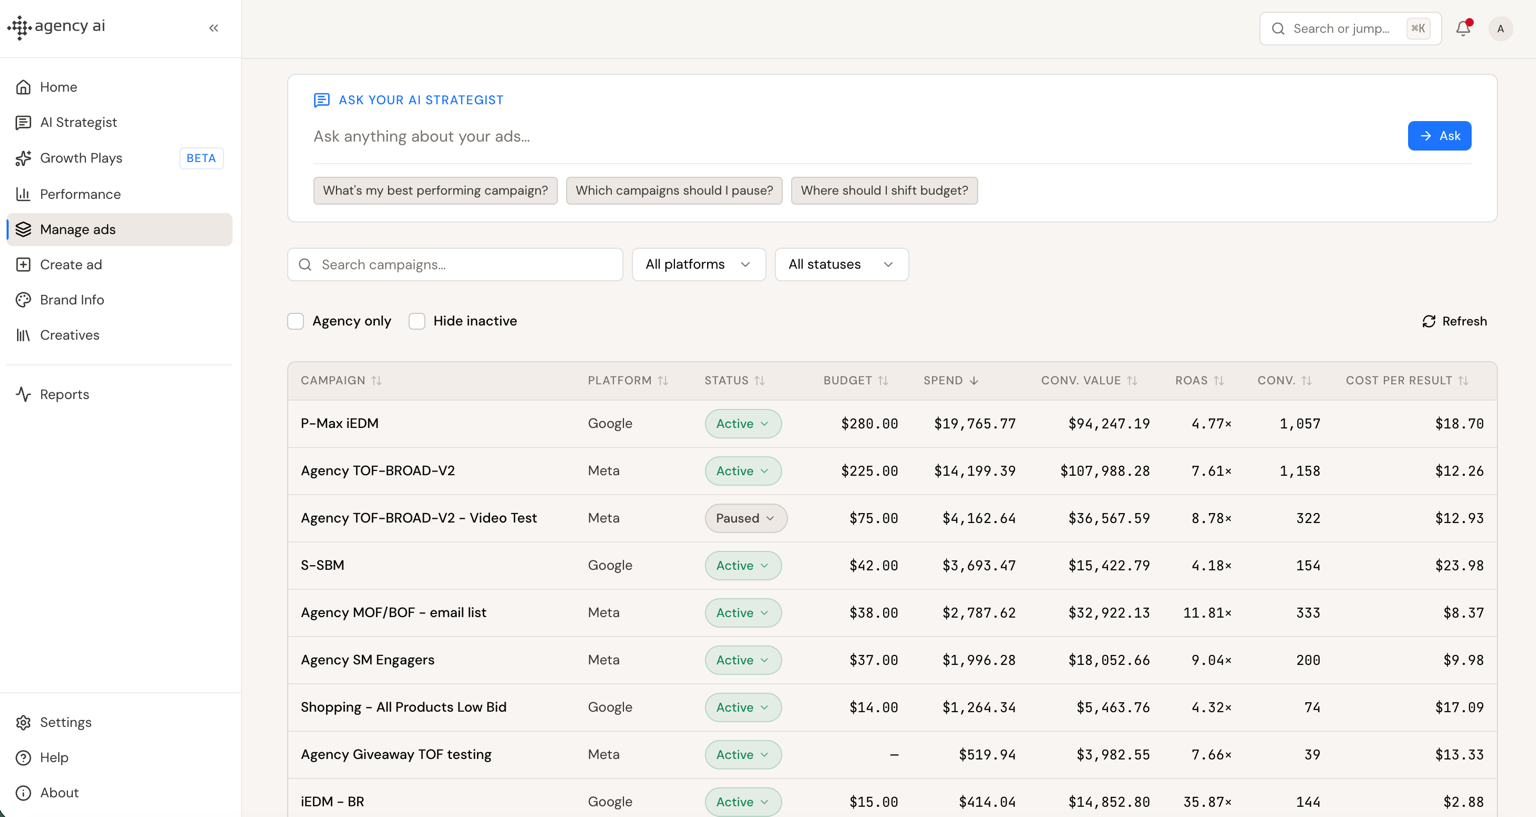
Task: Click the $19,765.77 spend cell
Action: [x=975, y=424]
